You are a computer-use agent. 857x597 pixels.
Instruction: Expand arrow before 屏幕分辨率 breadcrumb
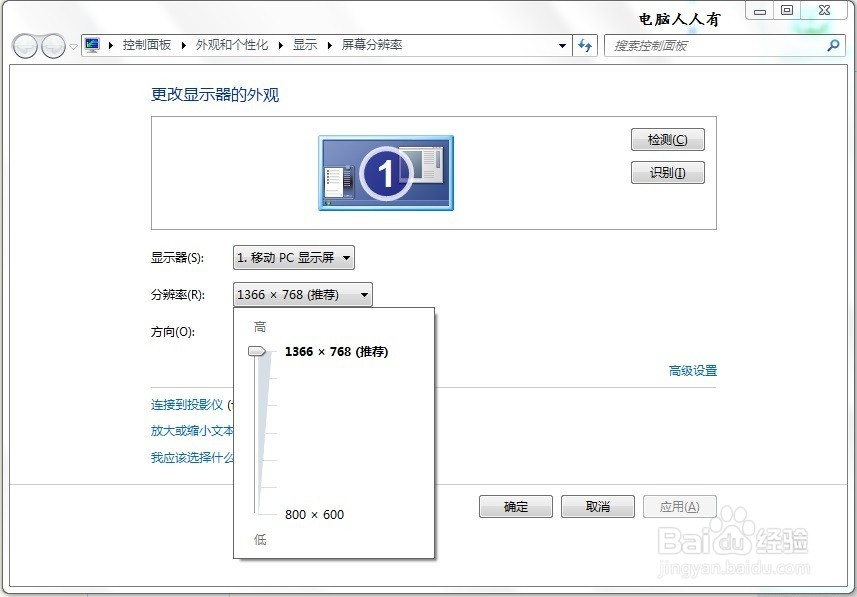(330, 45)
